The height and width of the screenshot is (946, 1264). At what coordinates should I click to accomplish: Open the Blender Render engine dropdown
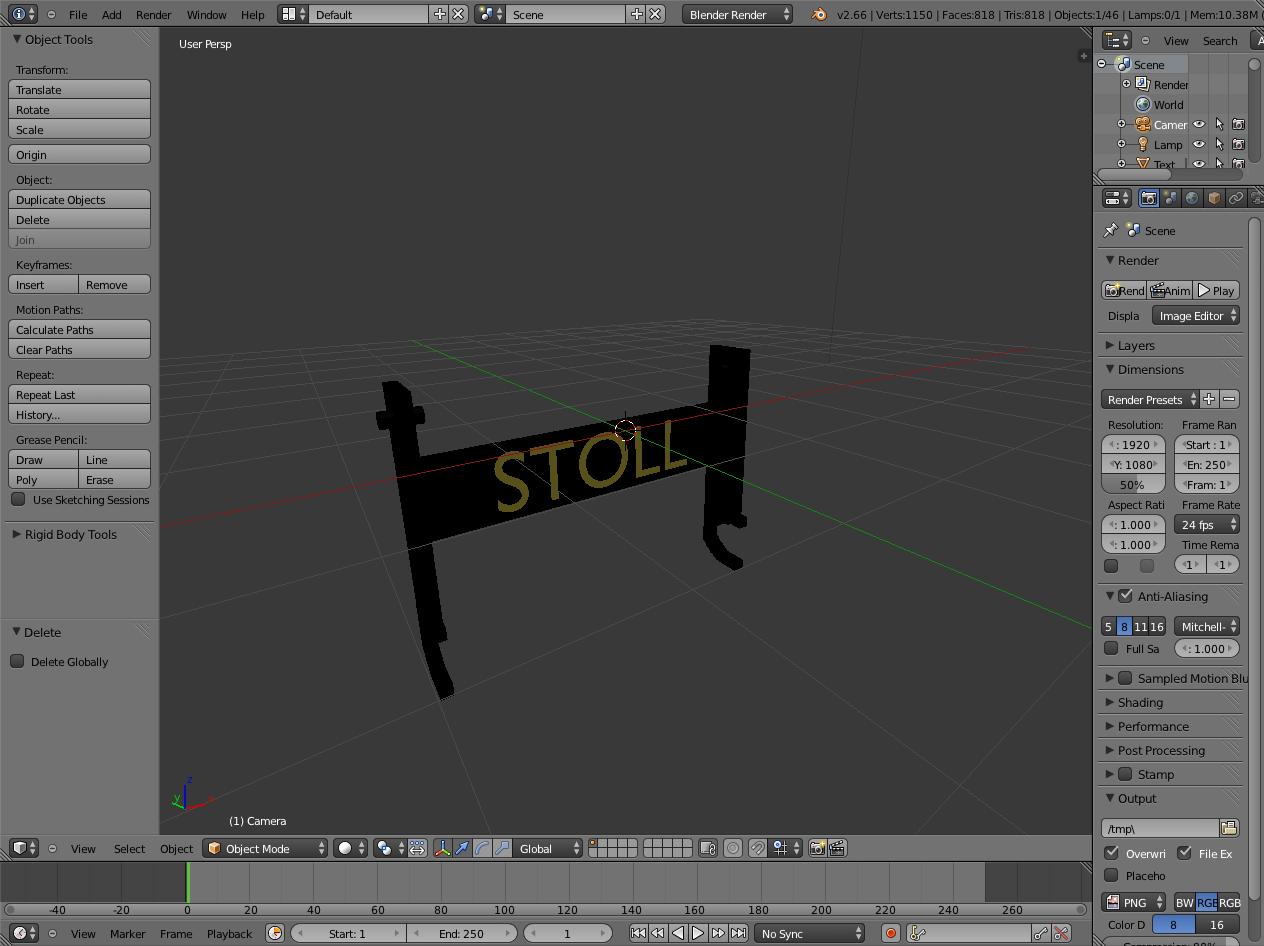pos(738,14)
